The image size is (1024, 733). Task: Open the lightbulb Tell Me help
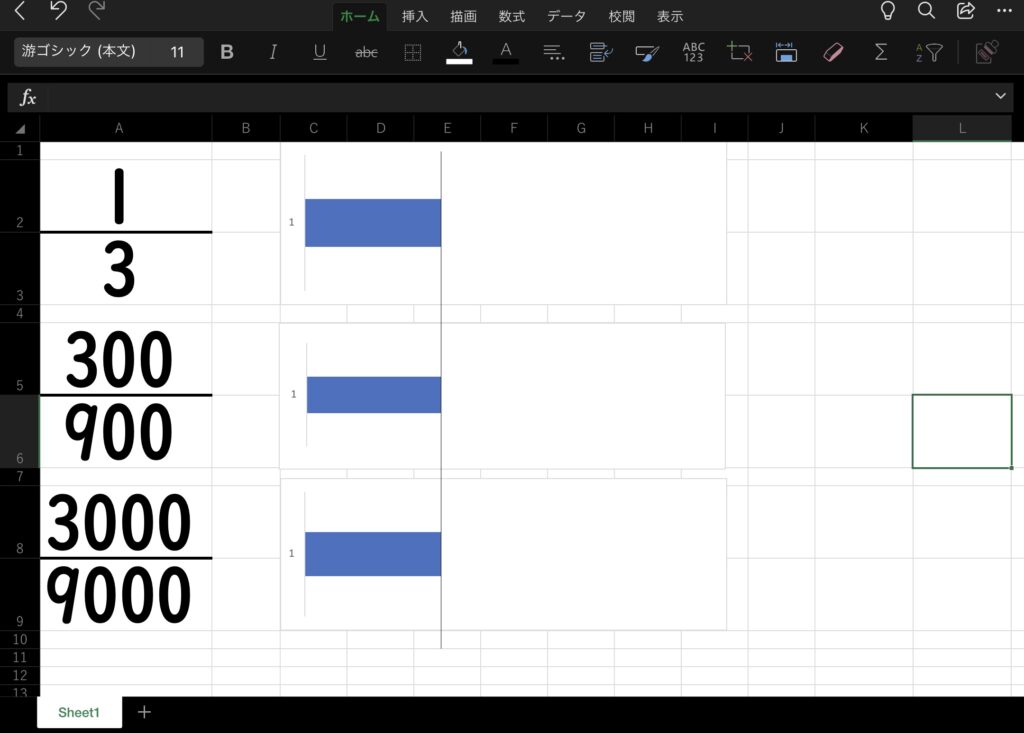[x=888, y=10]
